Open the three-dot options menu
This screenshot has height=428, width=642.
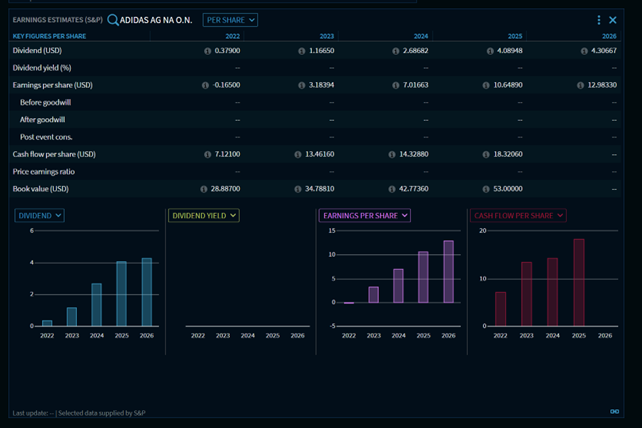click(x=599, y=20)
